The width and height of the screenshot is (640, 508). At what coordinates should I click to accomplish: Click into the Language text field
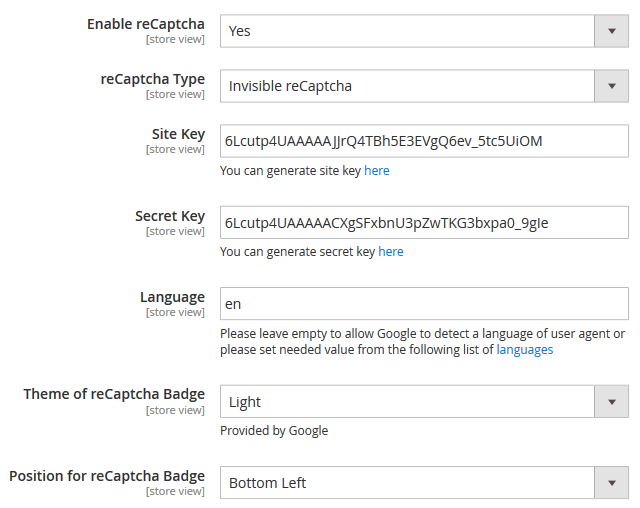tap(424, 304)
